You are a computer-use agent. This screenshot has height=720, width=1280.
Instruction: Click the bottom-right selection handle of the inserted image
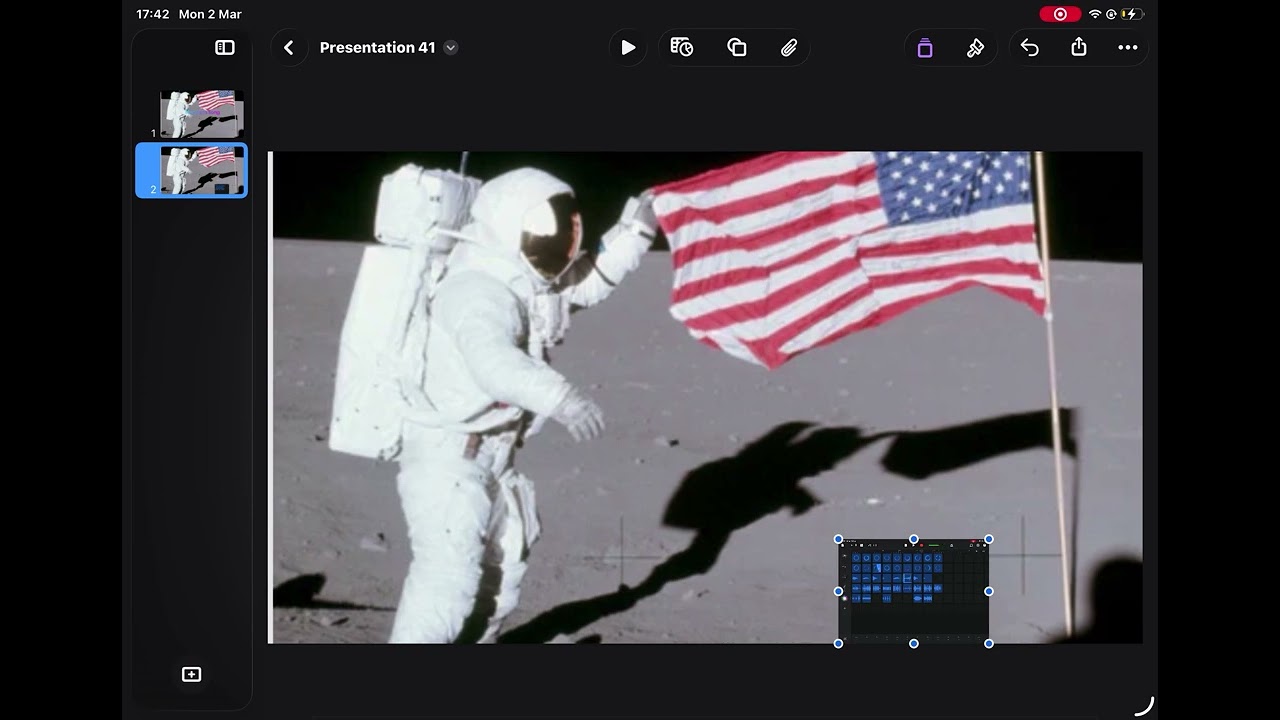point(989,643)
